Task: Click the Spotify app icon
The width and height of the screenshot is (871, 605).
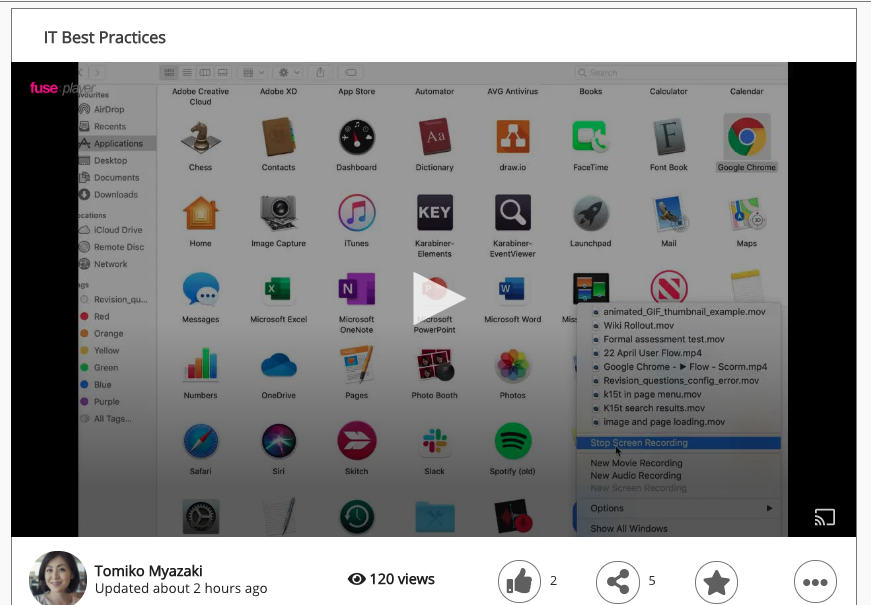Action: pyautogui.click(x=512, y=442)
